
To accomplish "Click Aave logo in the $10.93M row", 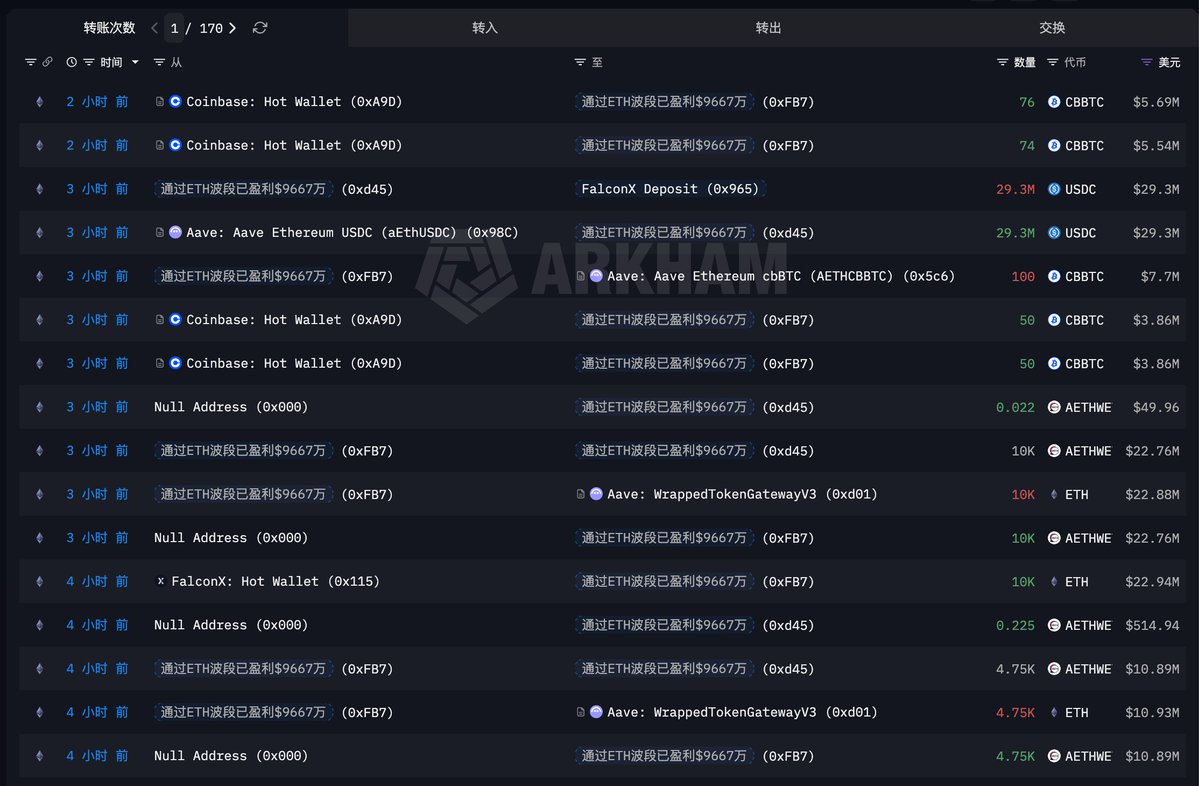I will point(596,712).
